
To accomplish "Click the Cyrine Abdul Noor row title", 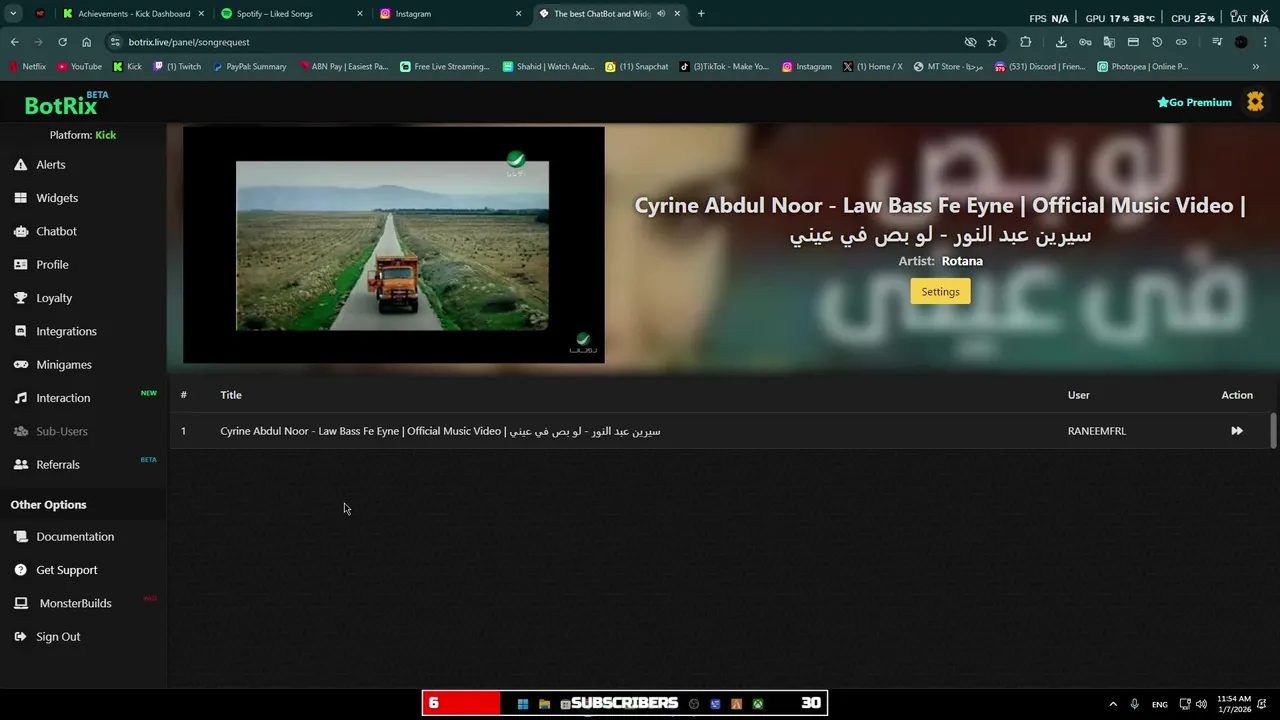I will [x=440, y=431].
